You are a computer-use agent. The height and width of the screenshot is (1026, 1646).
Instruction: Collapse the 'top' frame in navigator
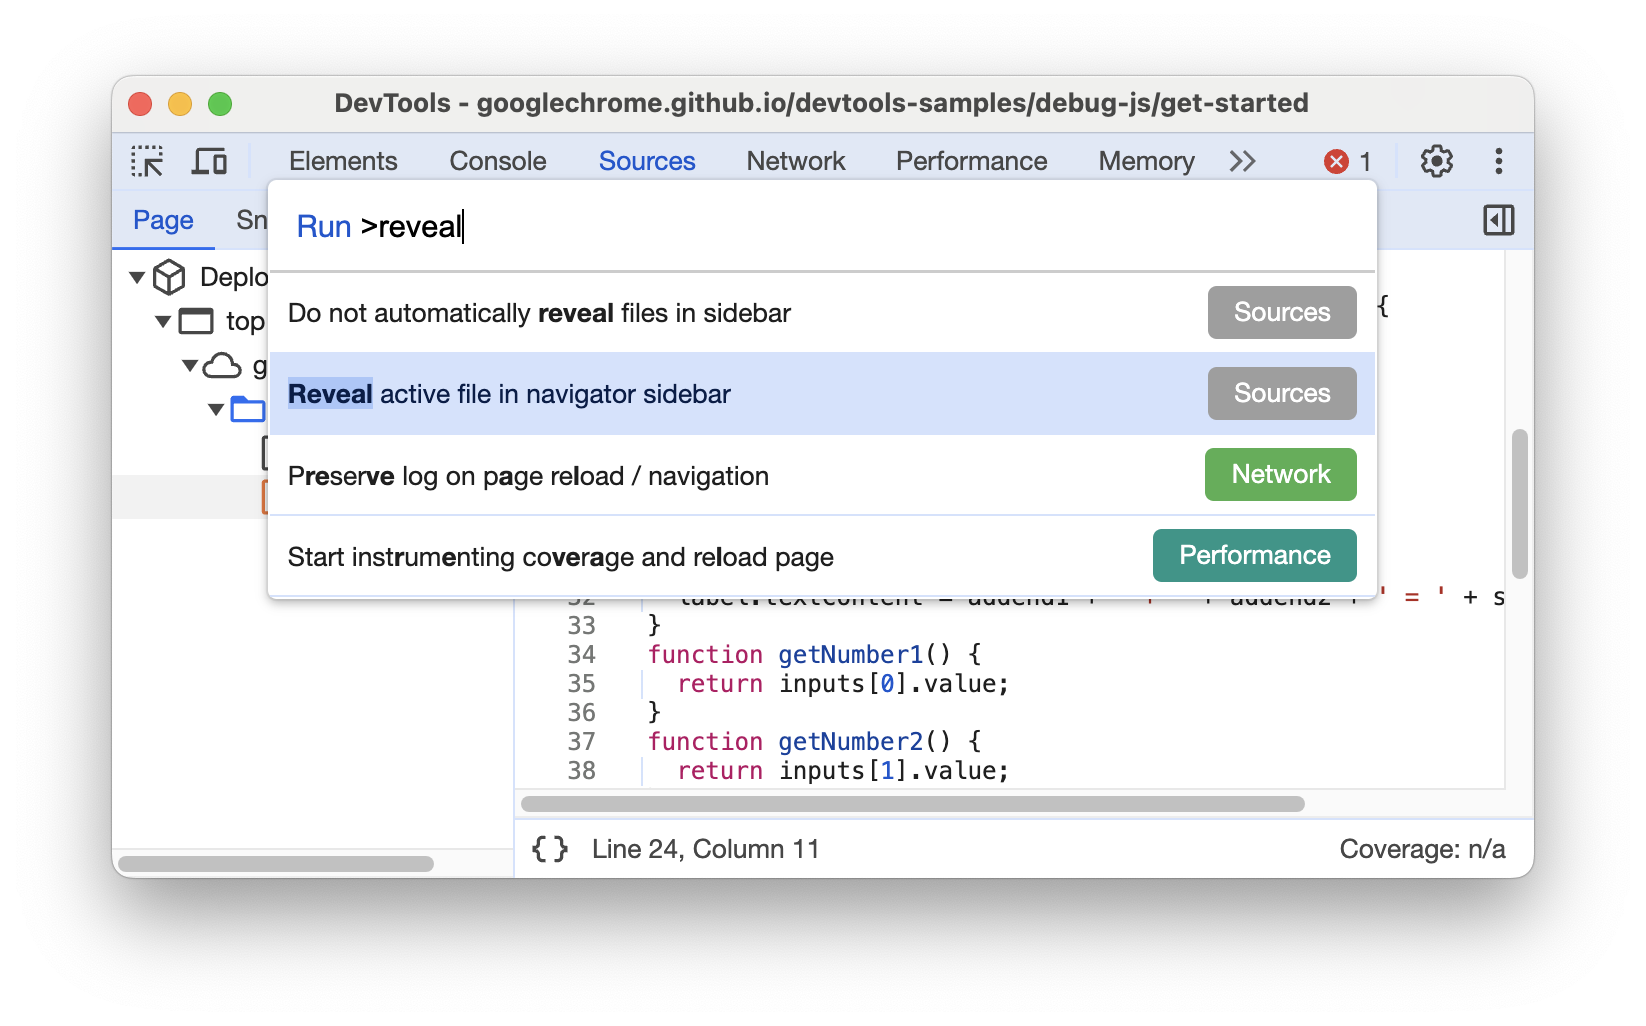click(x=162, y=321)
